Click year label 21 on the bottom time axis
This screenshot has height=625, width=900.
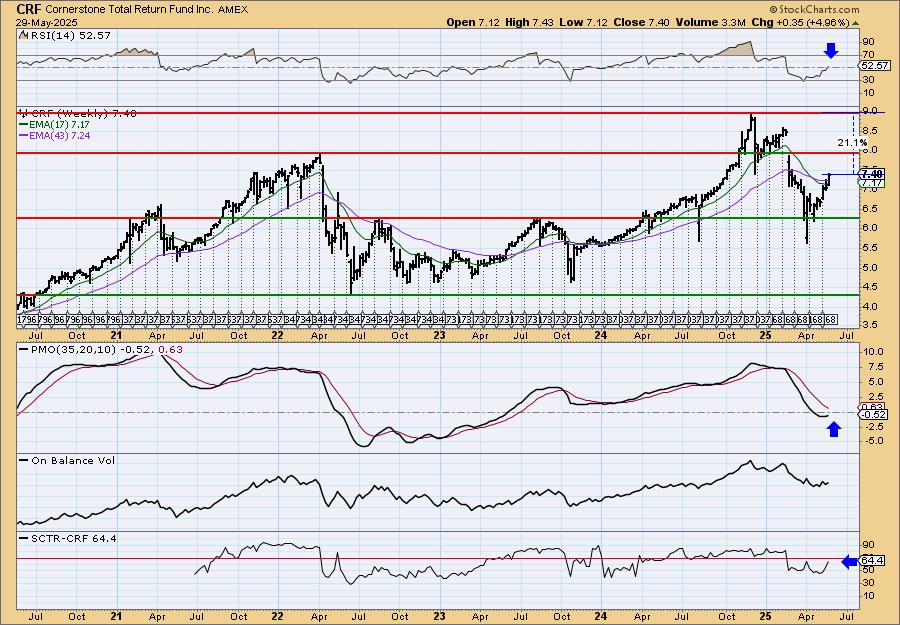pyautogui.click(x=117, y=616)
